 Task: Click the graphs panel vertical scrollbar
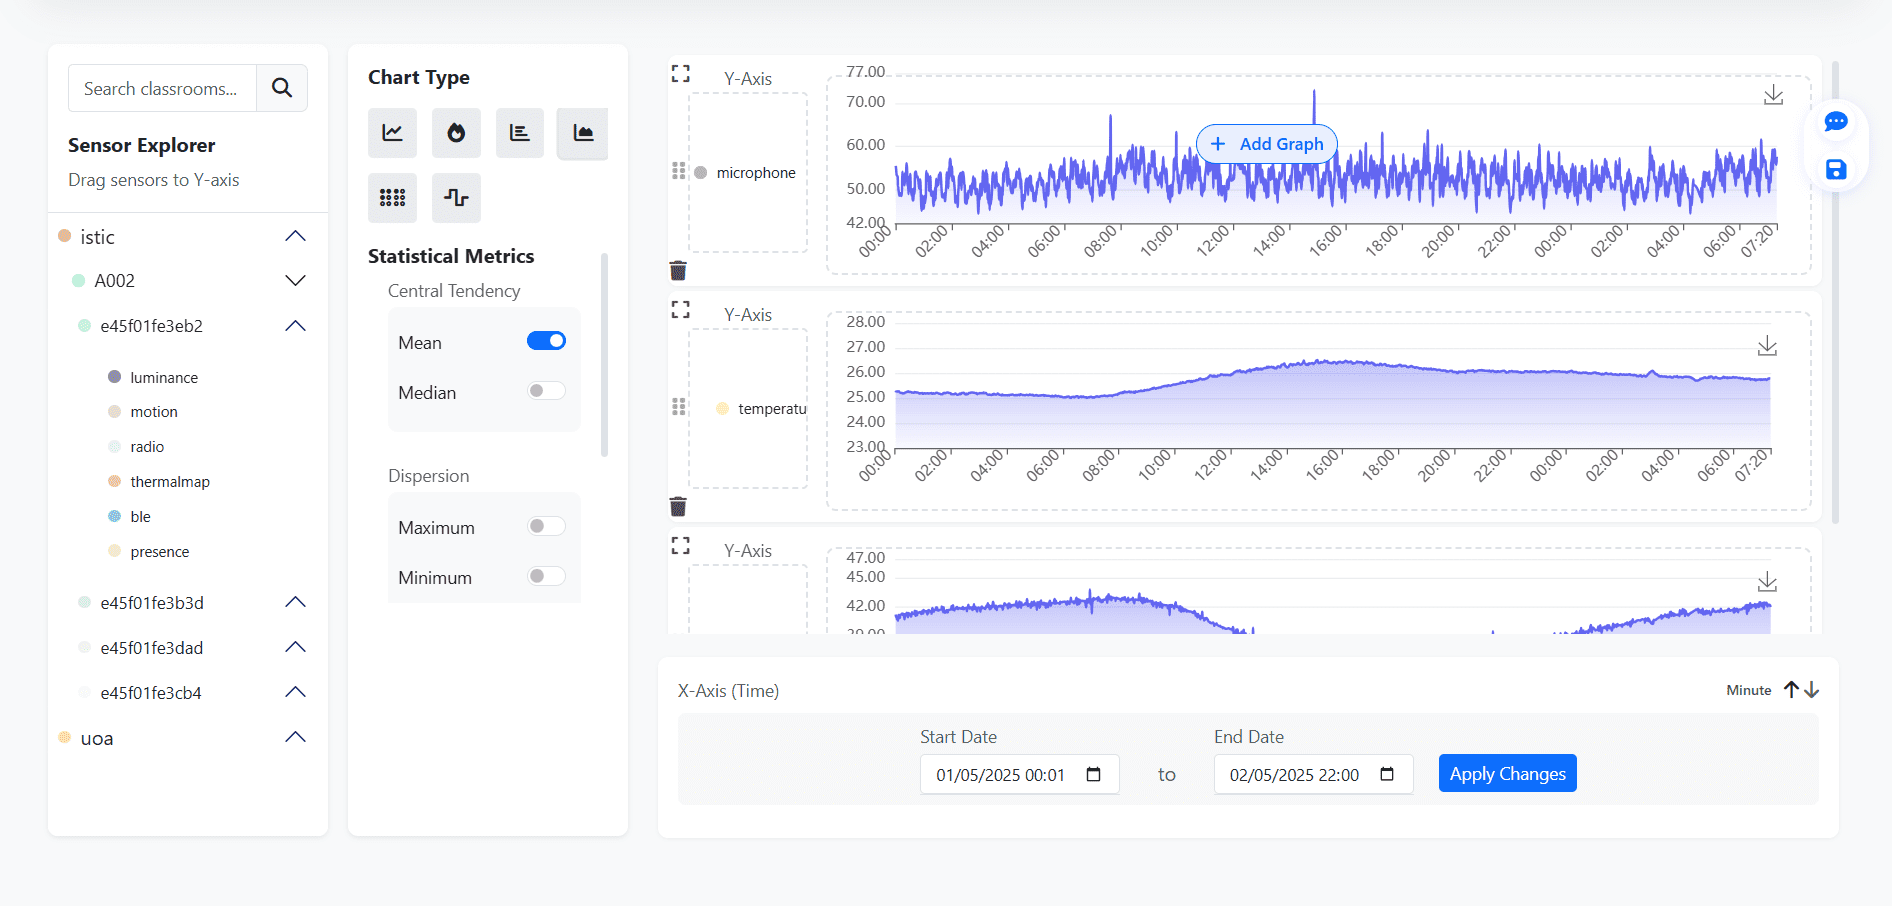point(1835,292)
